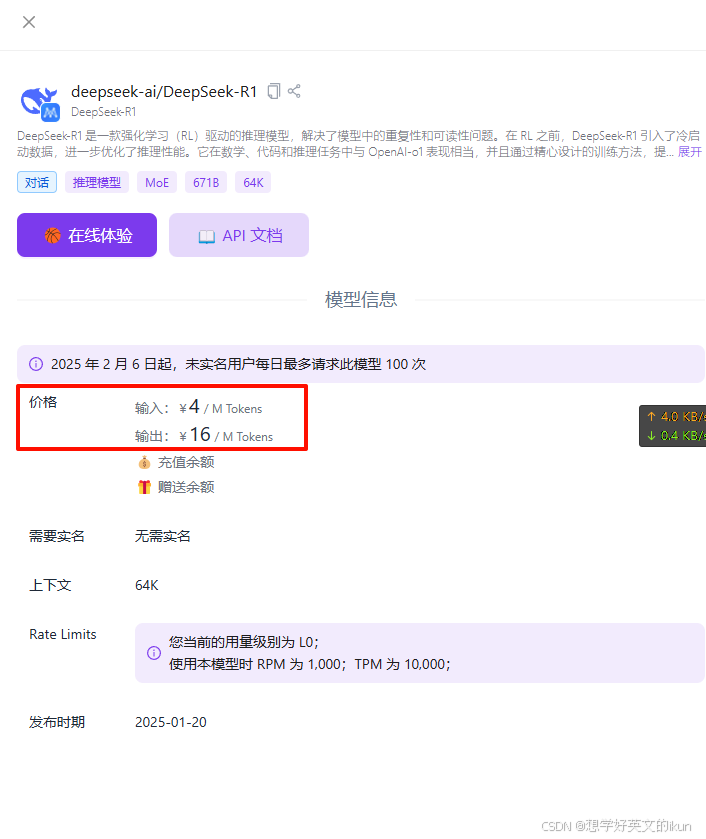This screenshot has width=706, height=839.
Task: Click the Rate Limits label
Action: (63, 635)
